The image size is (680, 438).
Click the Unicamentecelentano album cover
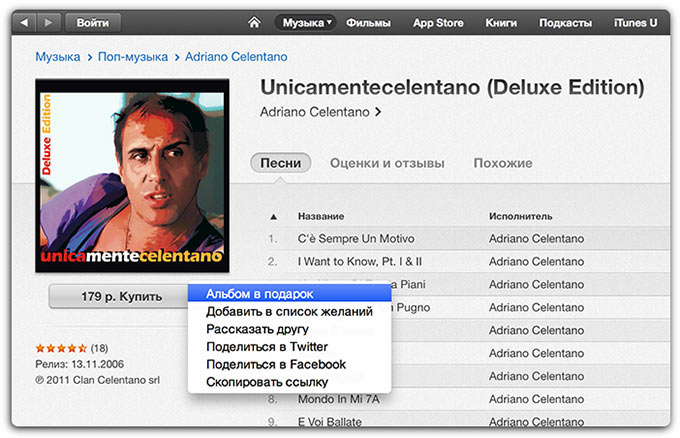point(132,176)
